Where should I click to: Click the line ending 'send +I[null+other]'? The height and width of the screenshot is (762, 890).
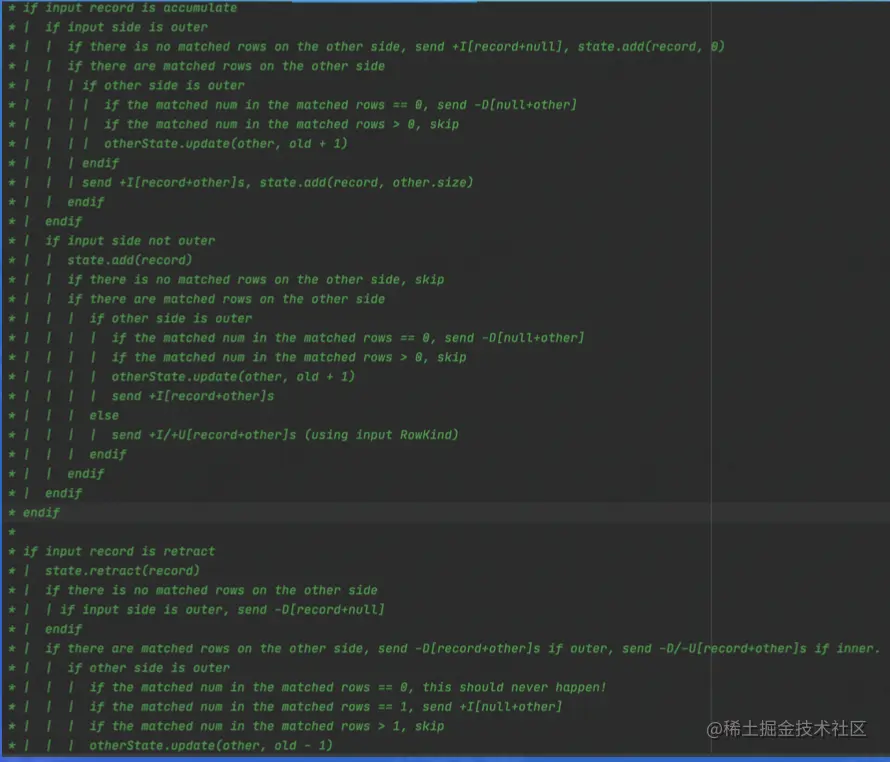[326, 707]
